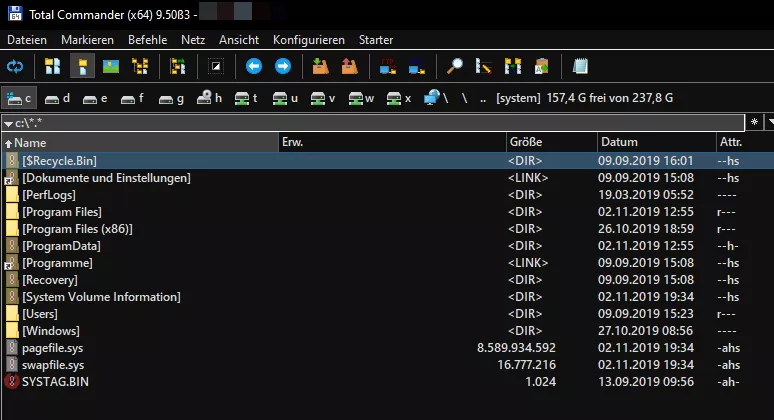
Task: Sort by the Größe column header
Action: click(x=552, y=143)
